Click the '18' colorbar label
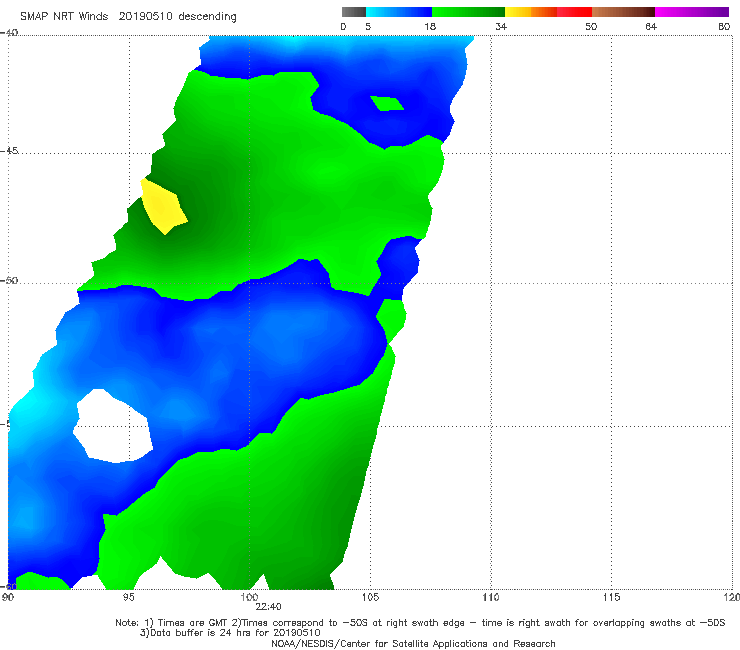Screen dimensions: 740x650 coord(430,27)
